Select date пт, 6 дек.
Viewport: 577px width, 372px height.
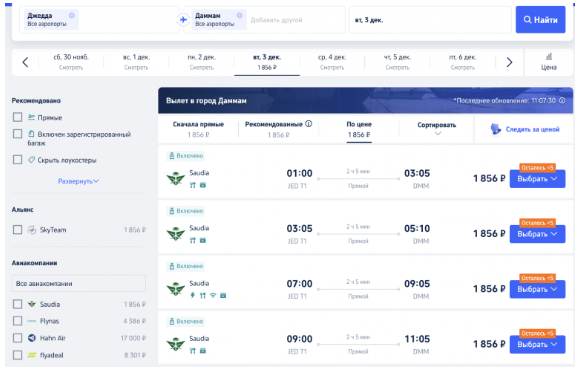click(x=463, y=62)
